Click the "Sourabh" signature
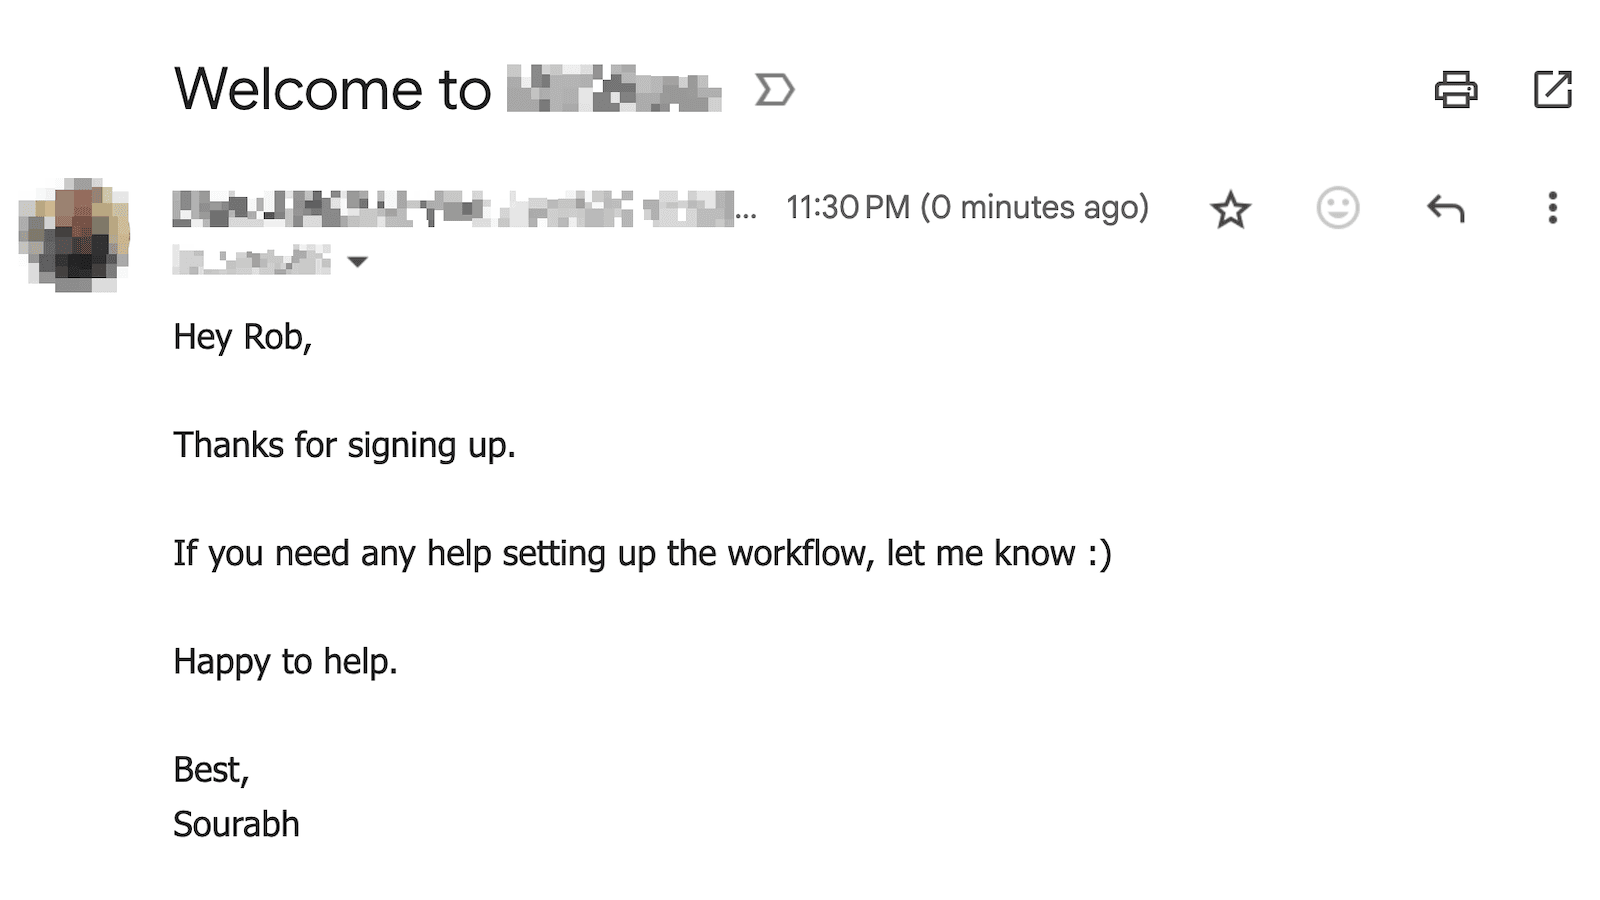Viewport: 1600px width, 900px height. click(236, 824)
